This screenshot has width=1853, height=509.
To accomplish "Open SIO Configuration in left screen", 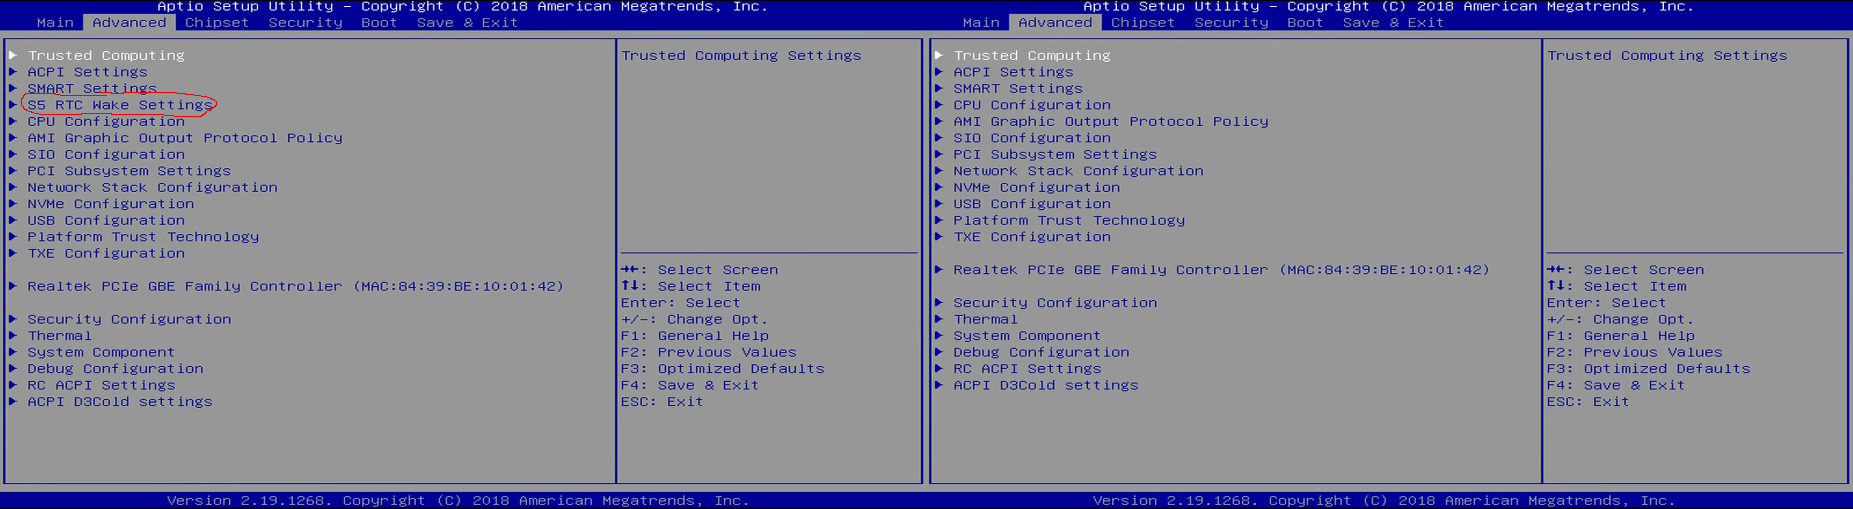I will pyautogui.click(x=106, y=154).
